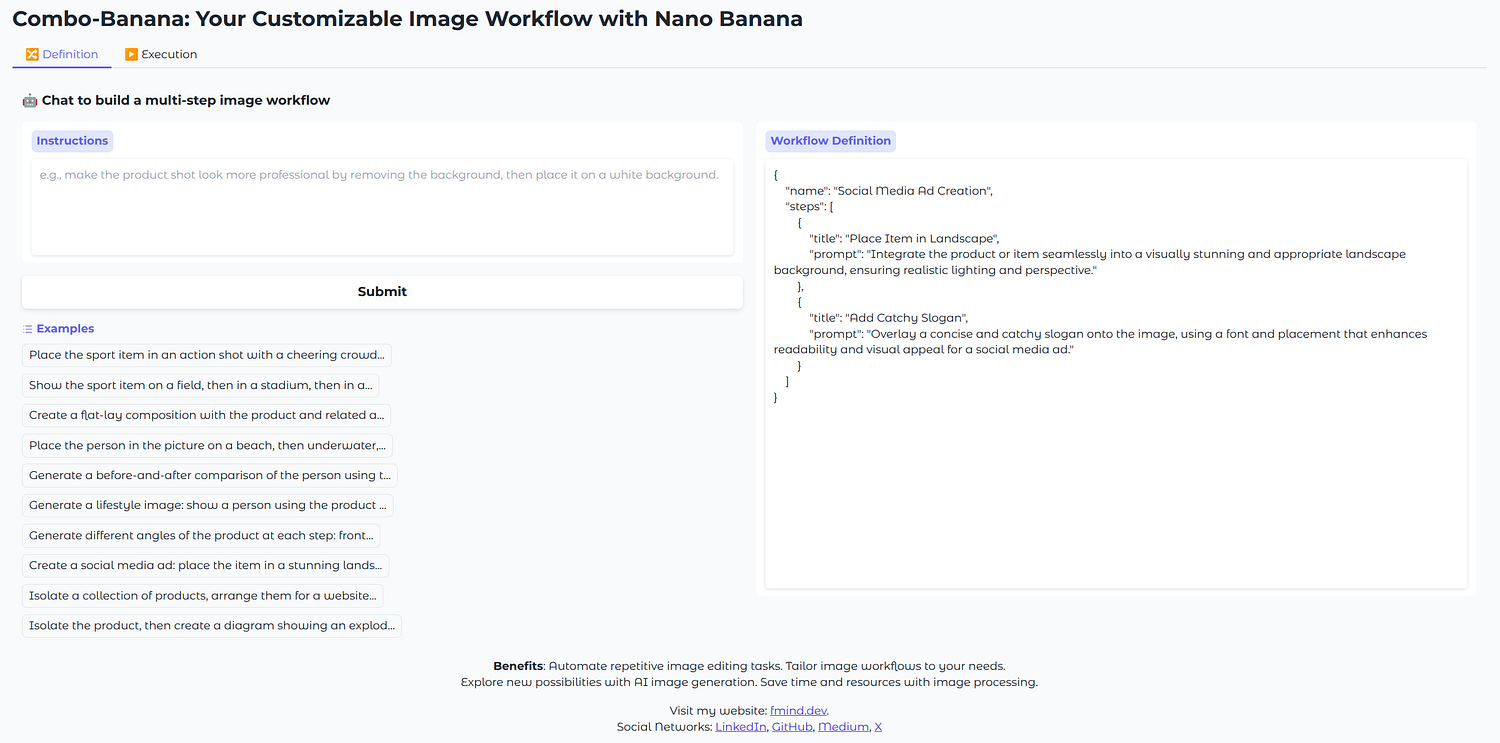Click inside the Workflow Definition JSON editor
Image resolution: width=1500 pixels, height=743 pixels.
1116,480
